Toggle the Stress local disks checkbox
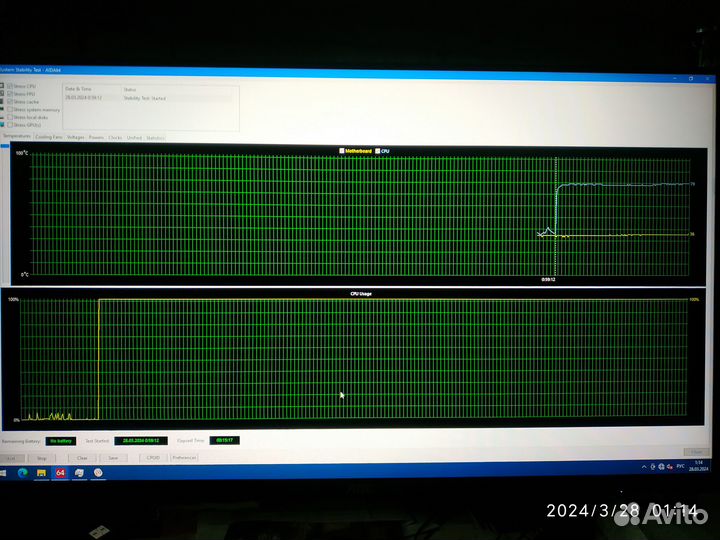Viewport: 720px width, 540px height. pyautogui.click(x=10, y=117)
